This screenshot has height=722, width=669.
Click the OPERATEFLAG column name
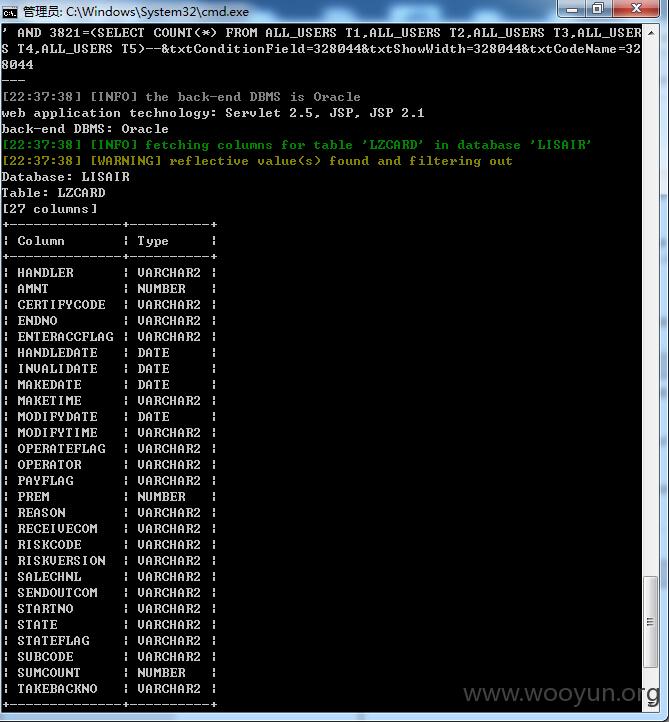61,448
